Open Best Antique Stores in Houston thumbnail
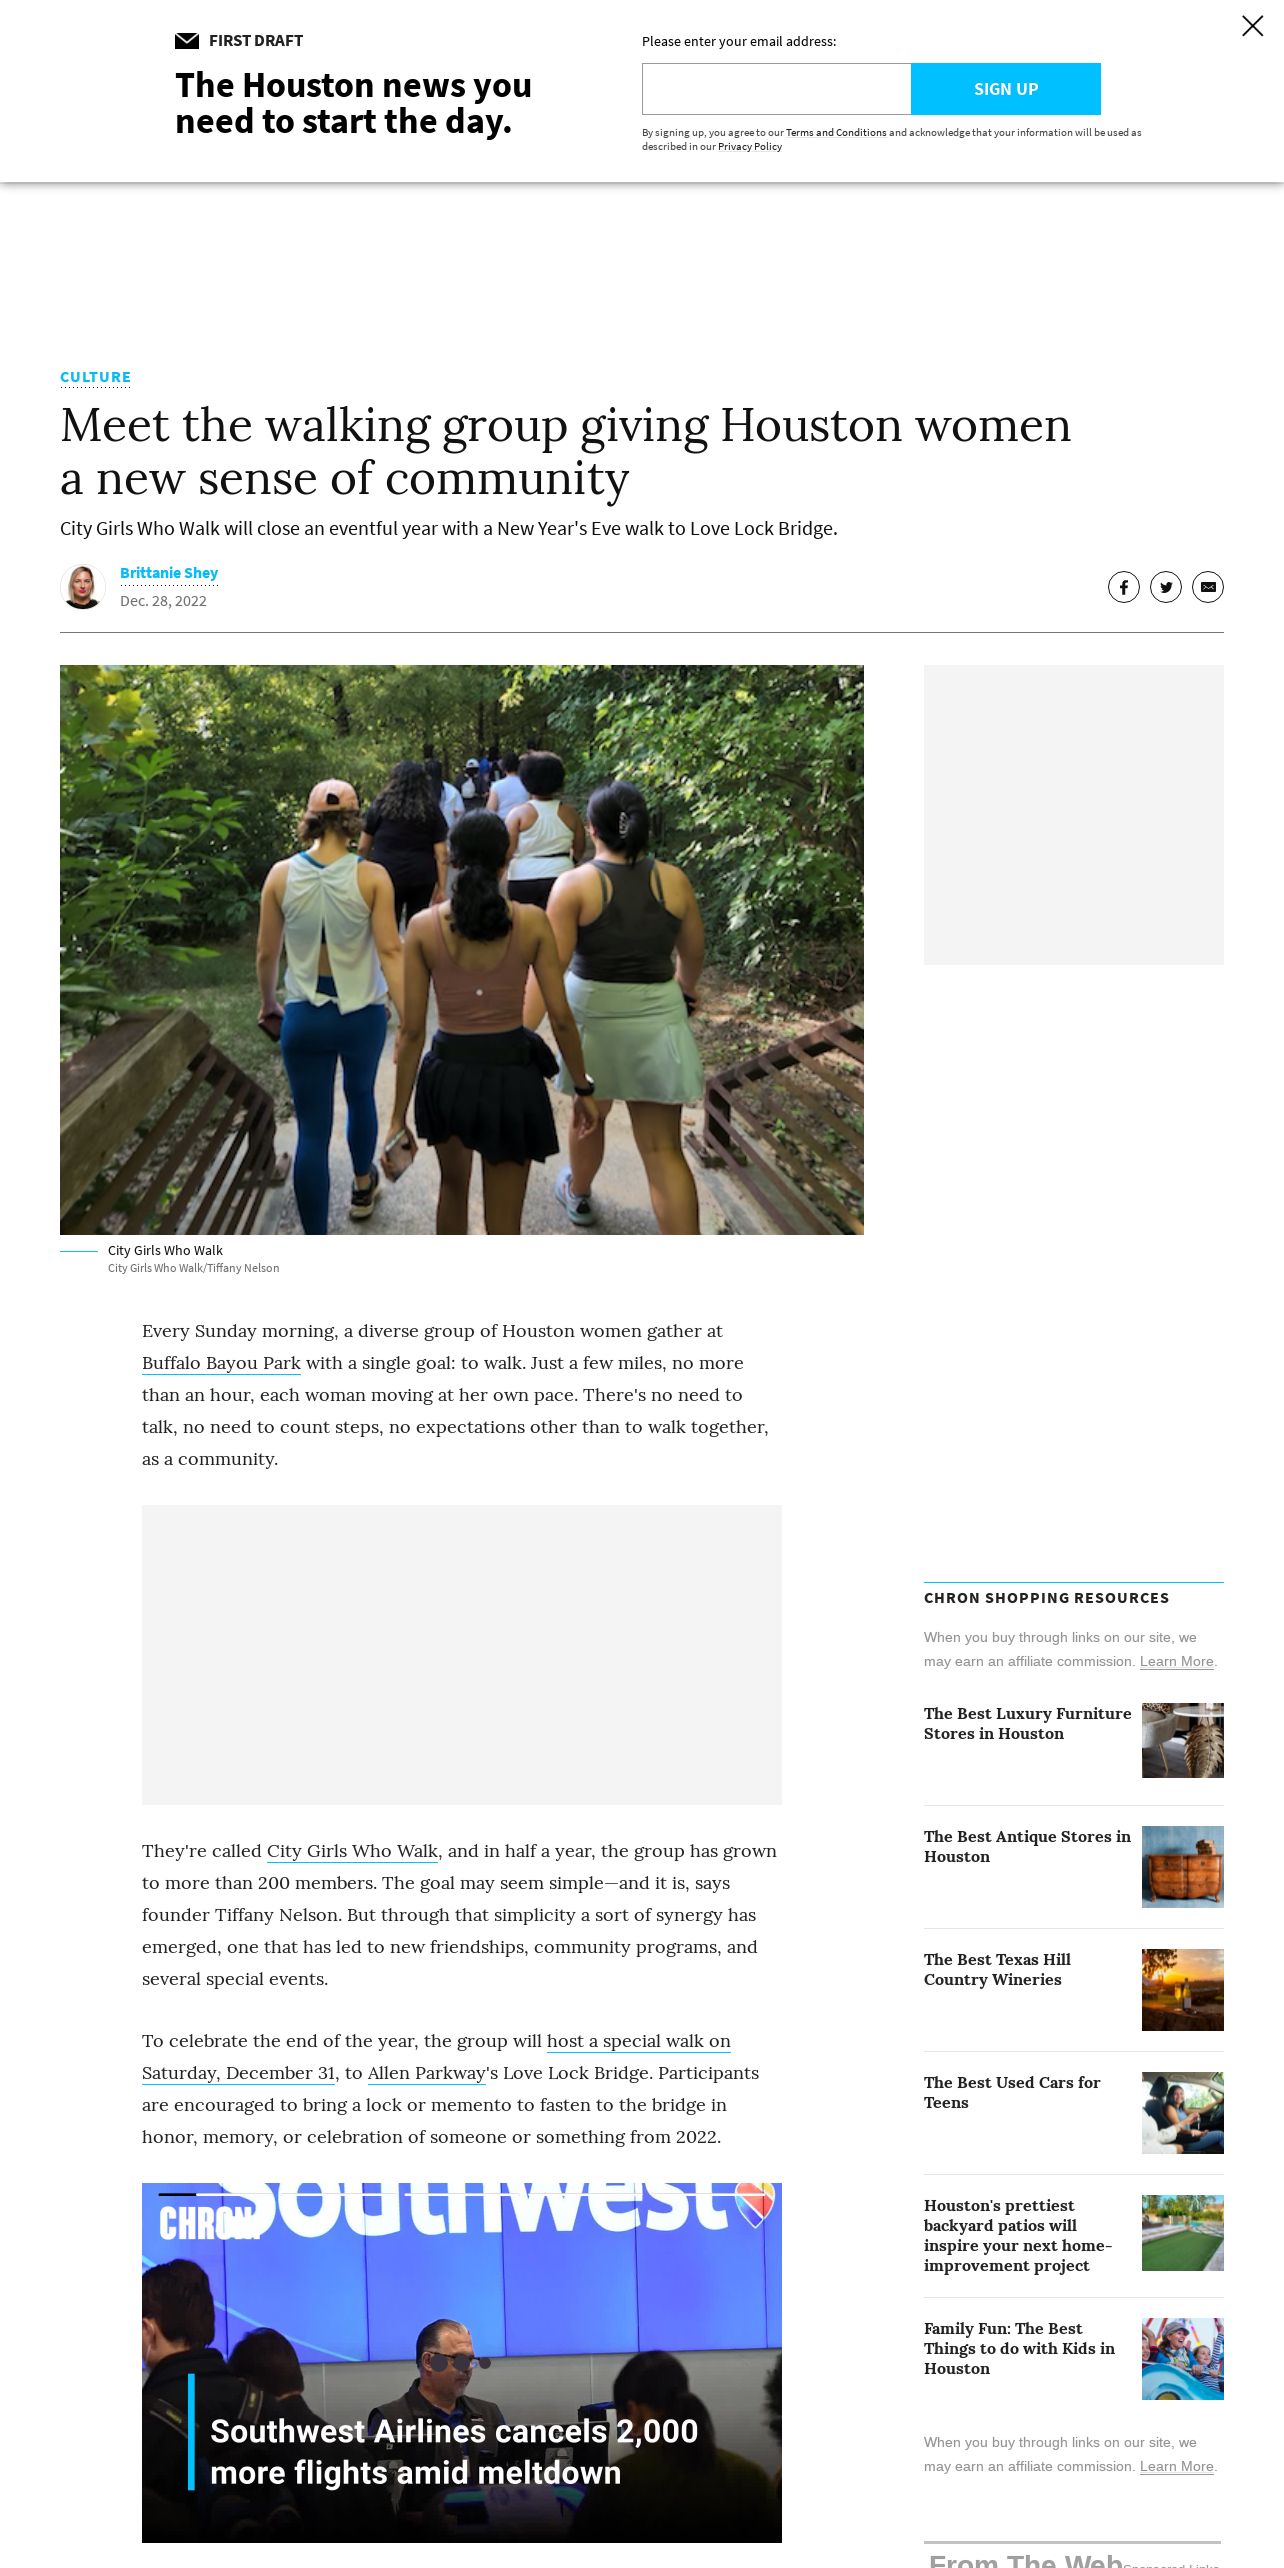The width and height of the screenshot is (1284, 2568). point(1183,1866)
